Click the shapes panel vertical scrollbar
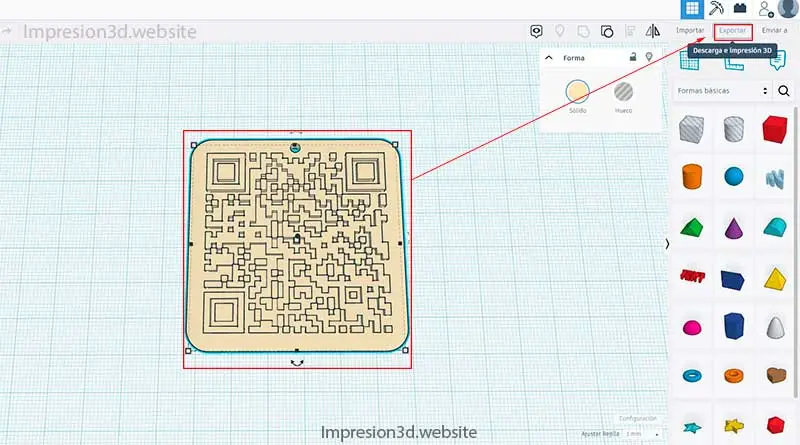Image resolution: width=800 pixels, height=445 pixels. (796, 252)
